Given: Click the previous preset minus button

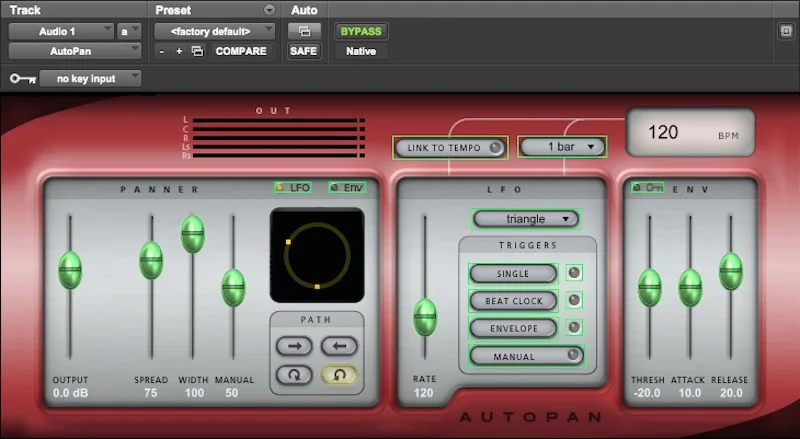Looking at the screenshot, I should (162, 51).
